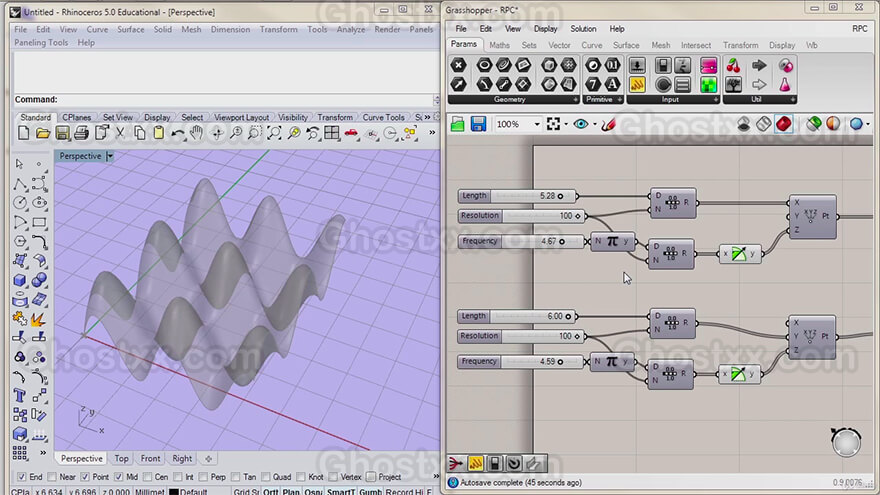The width and height of the screenshot is (880, 495).
Task: Open the Curve menu in Rhino
Action: [97, 29]
